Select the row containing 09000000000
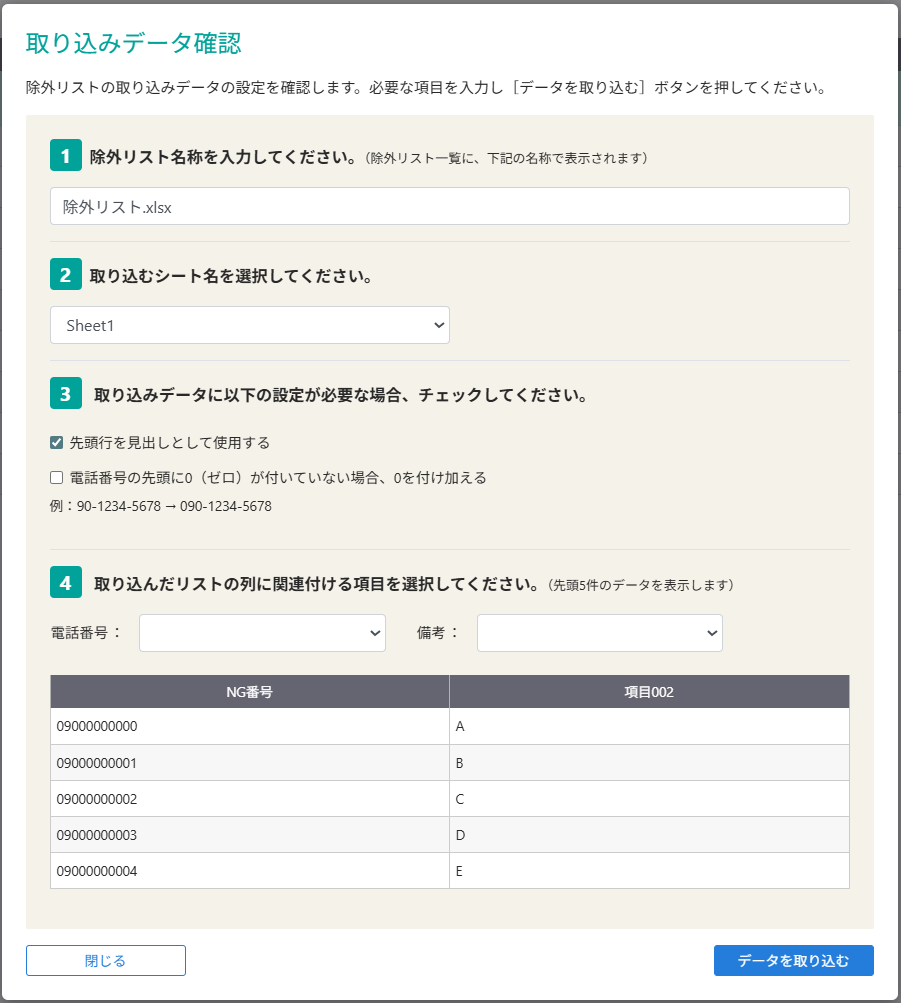This screenshot has width=901, height=1003. click(249, 726)
